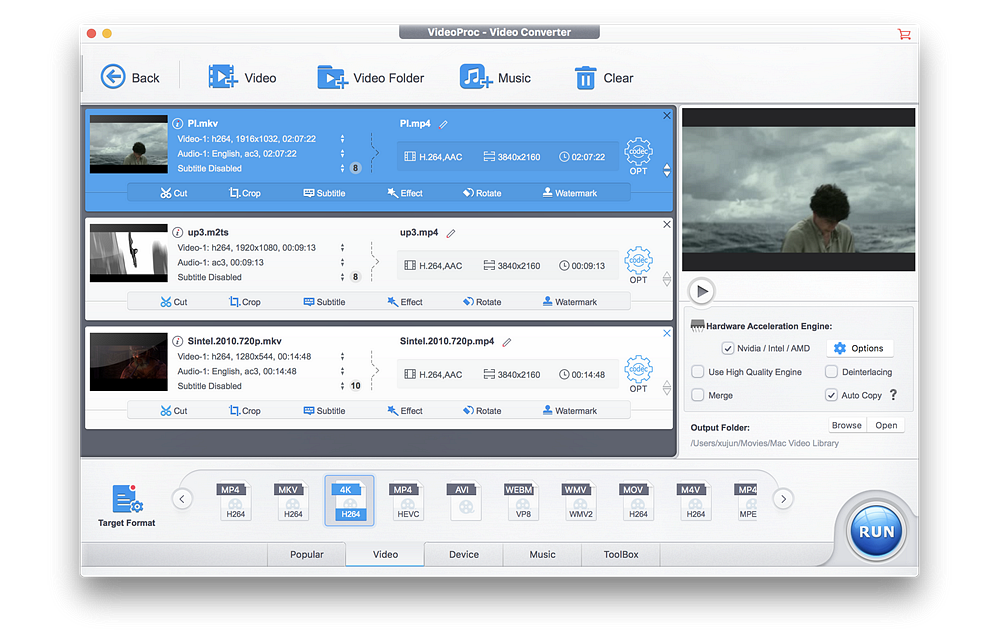Play the preview video

[x=702, y=291]
